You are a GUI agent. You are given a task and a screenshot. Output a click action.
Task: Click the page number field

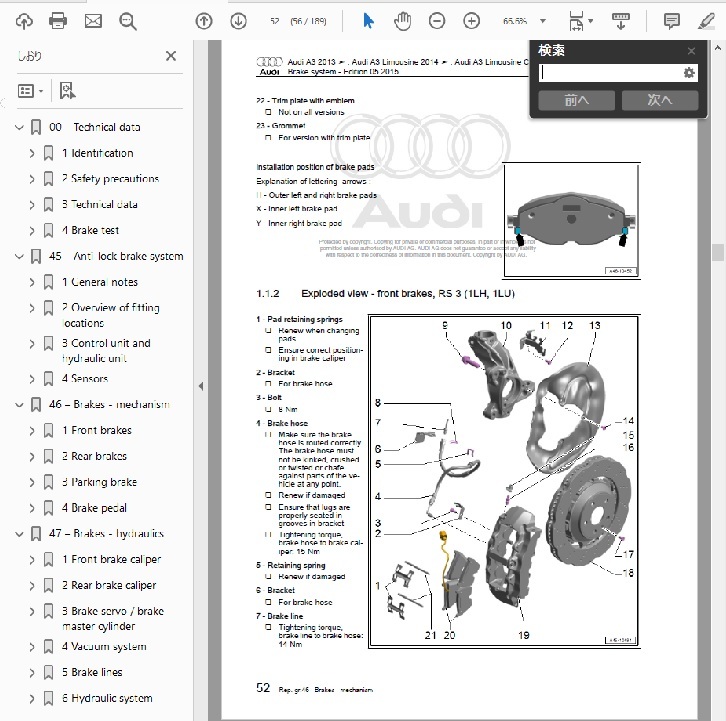click(275, 21)
